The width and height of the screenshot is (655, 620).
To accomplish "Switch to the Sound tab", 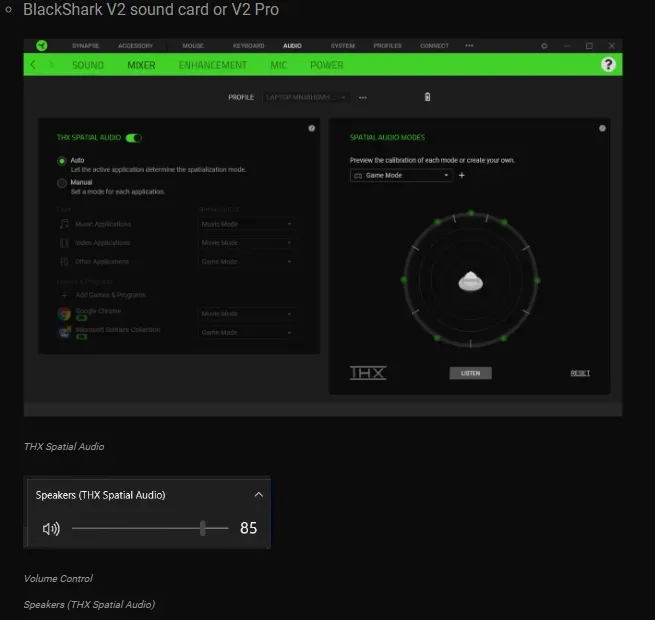I will [88, 65].
